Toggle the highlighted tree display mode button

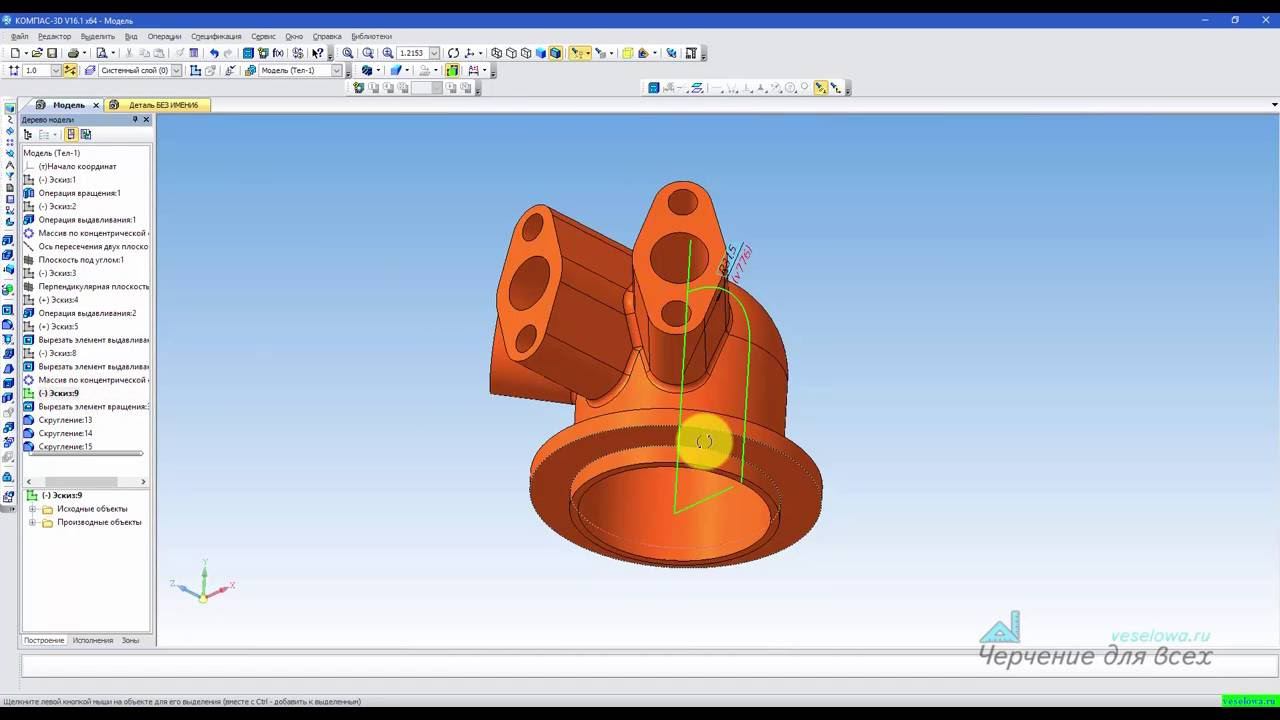tap(71, 134)
